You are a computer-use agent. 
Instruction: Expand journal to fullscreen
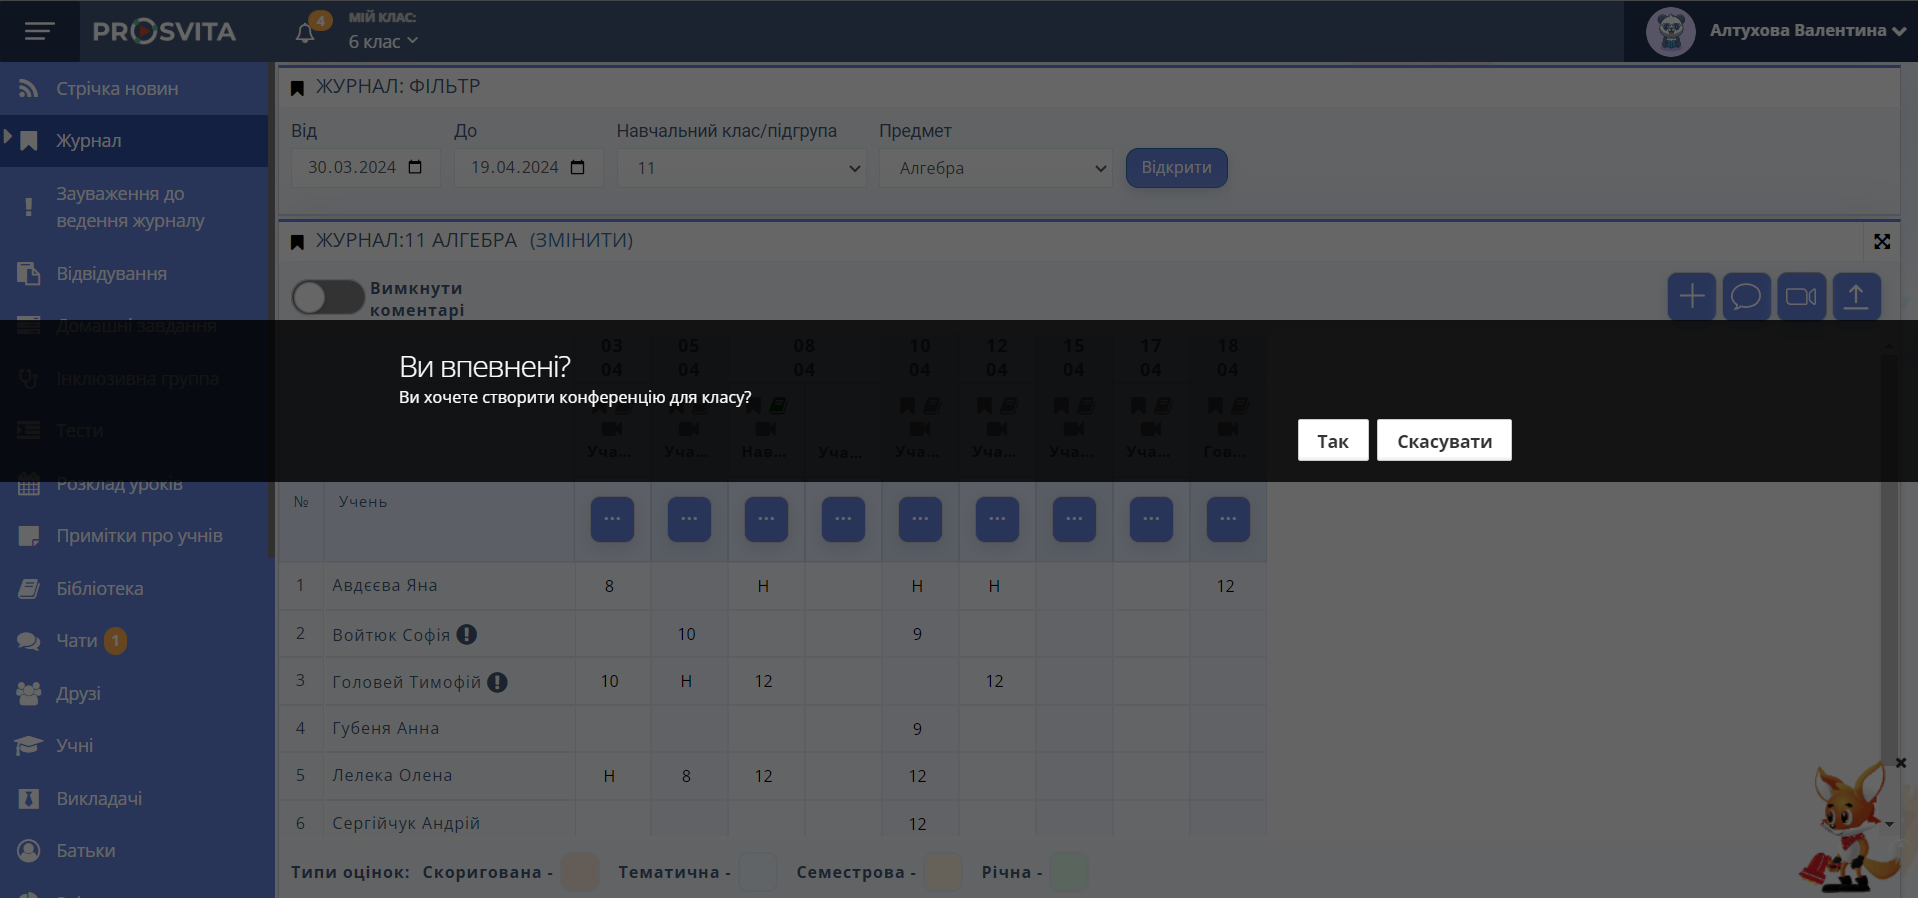coord(1882,242)
